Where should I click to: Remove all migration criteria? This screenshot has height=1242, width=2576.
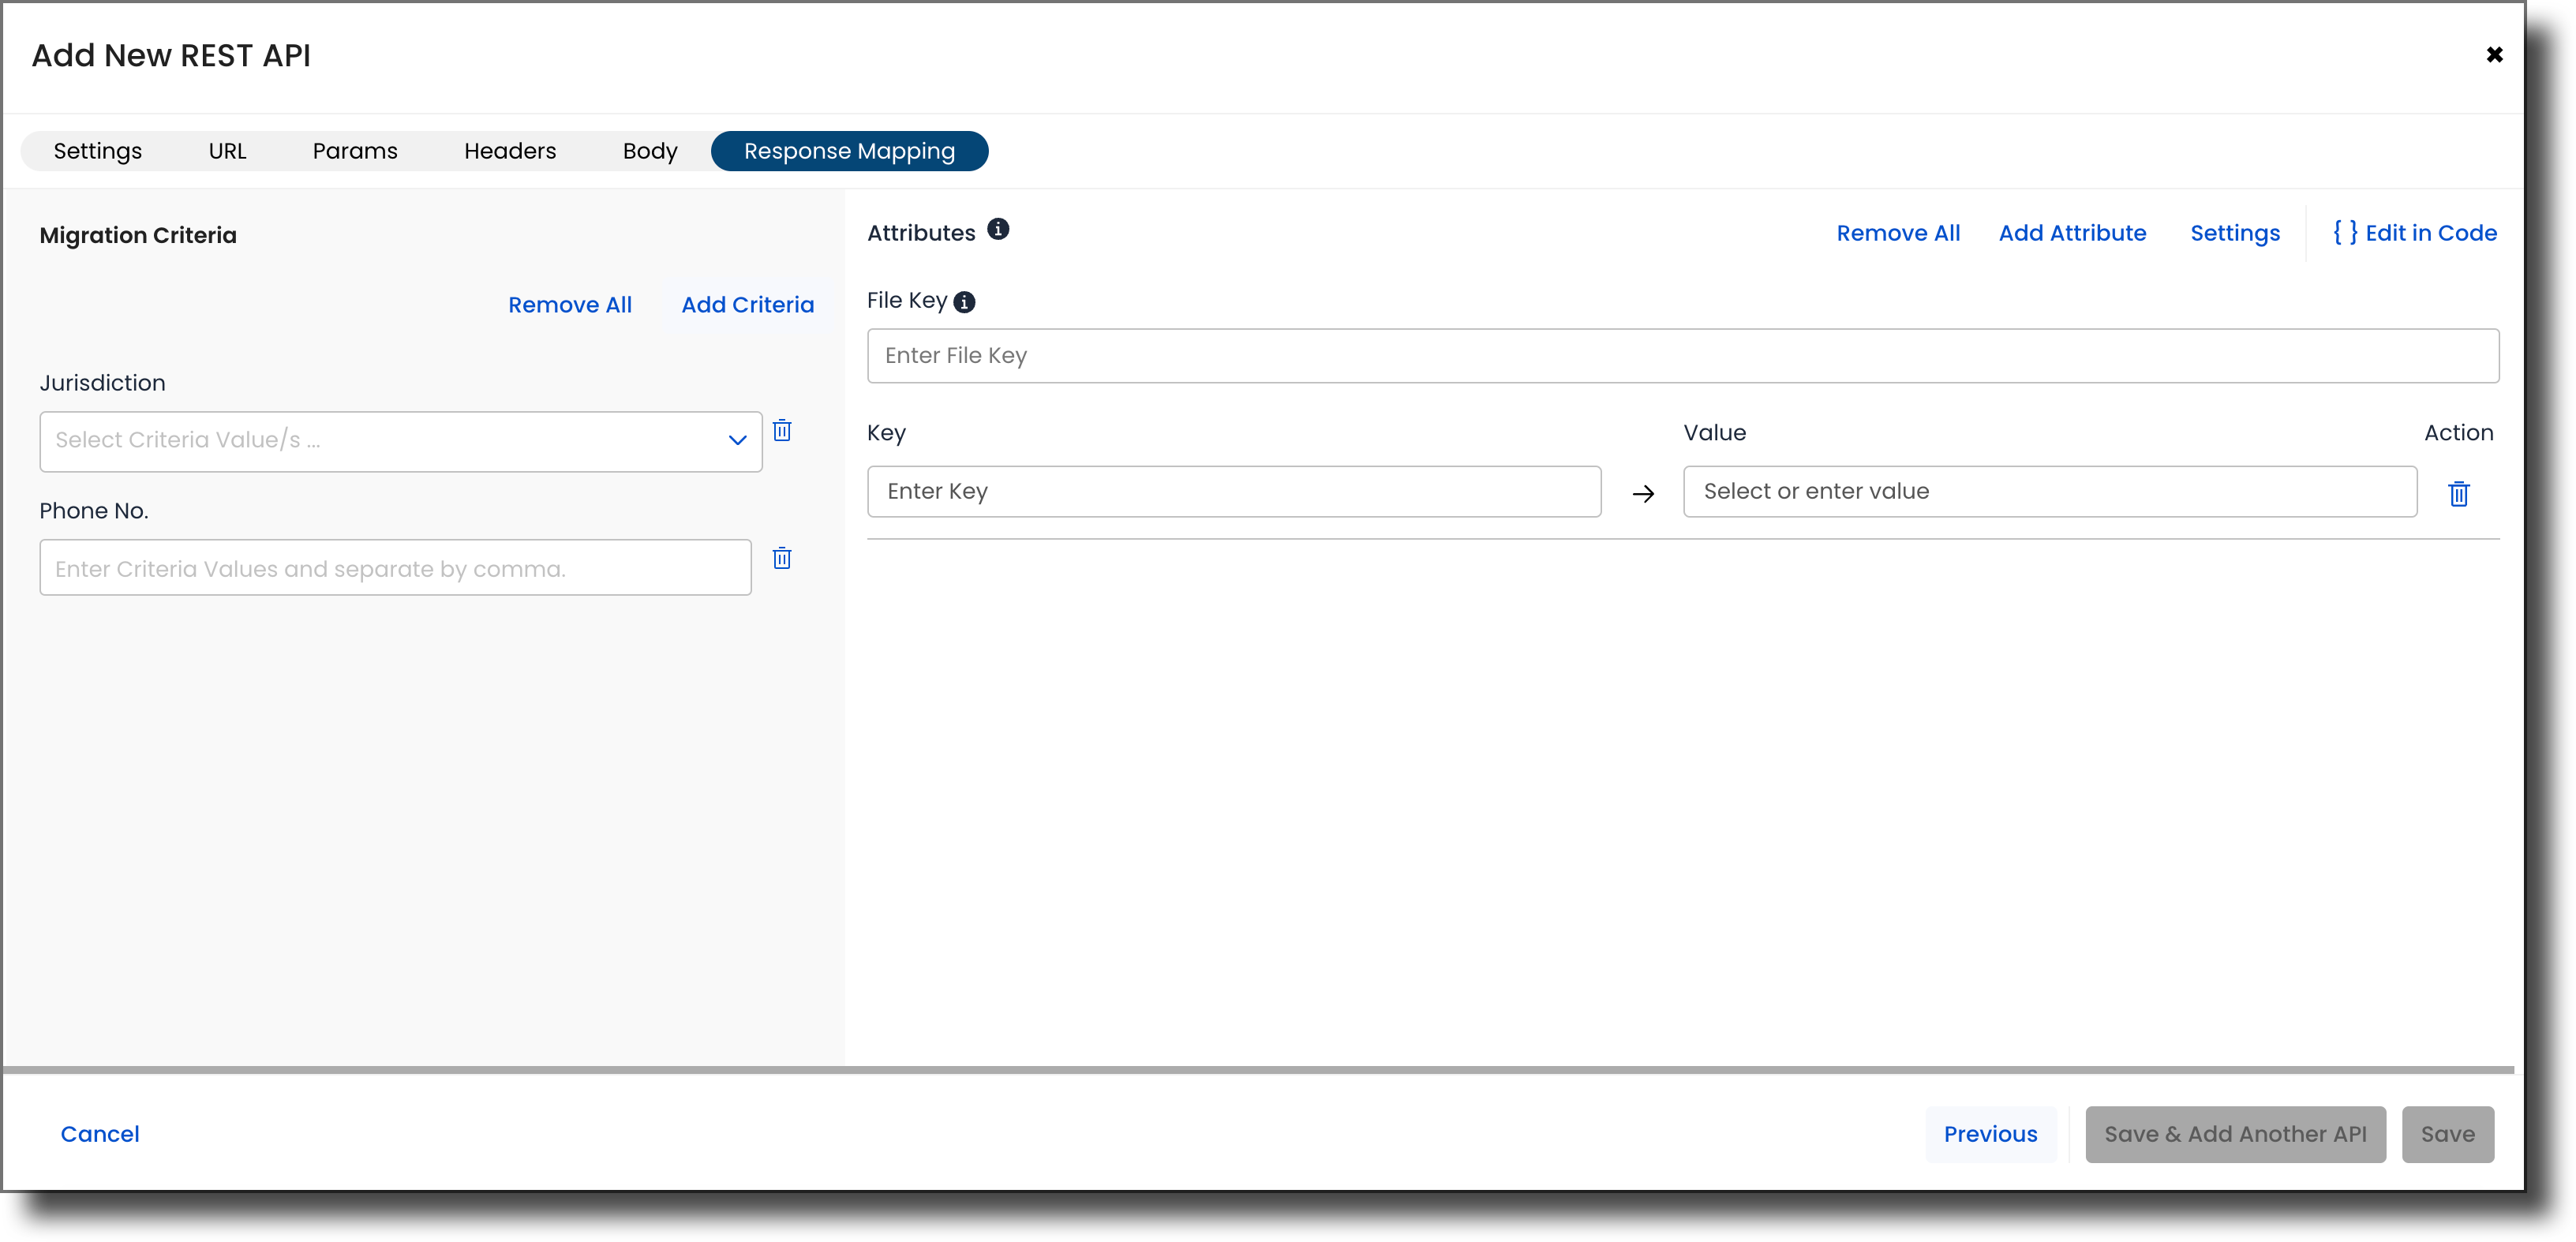(x=570, y=305)
